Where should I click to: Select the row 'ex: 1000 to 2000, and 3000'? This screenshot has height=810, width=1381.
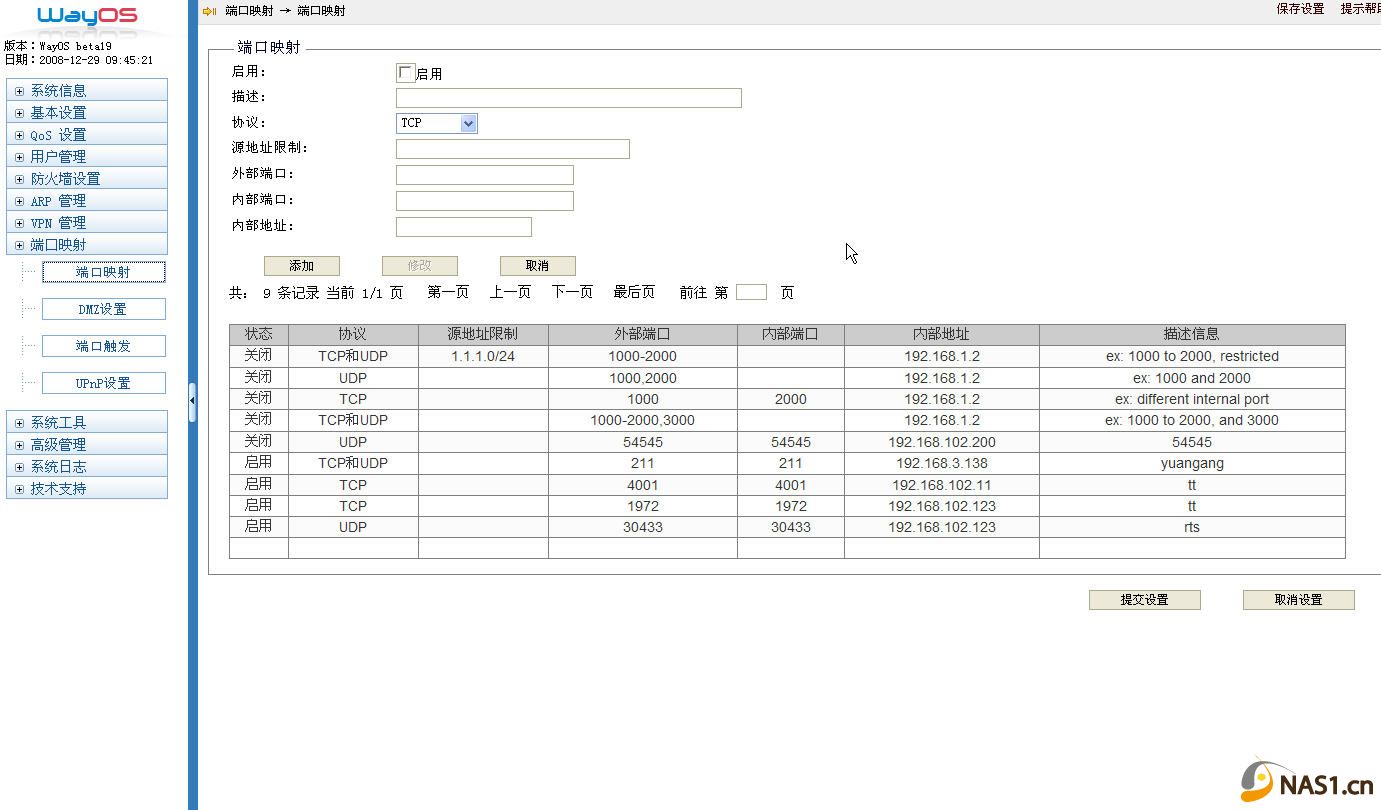787,420
